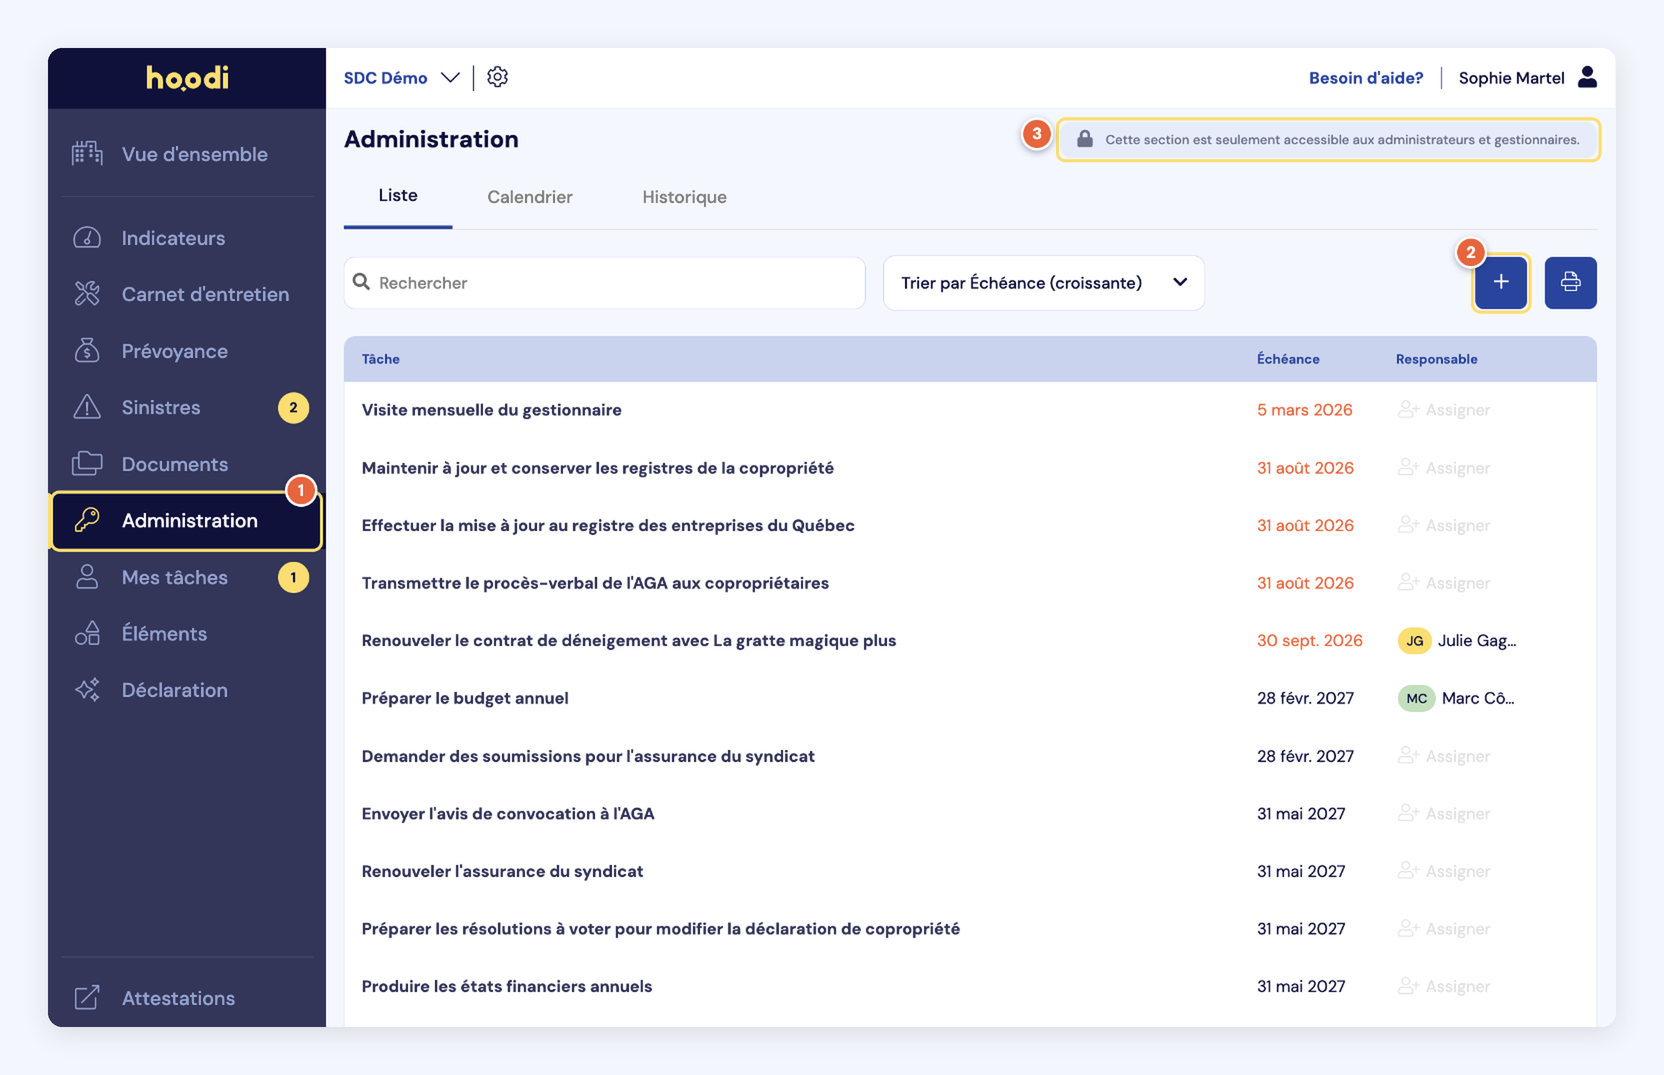Assign Produire les états financiers annuels

(x=1444, y=986)
